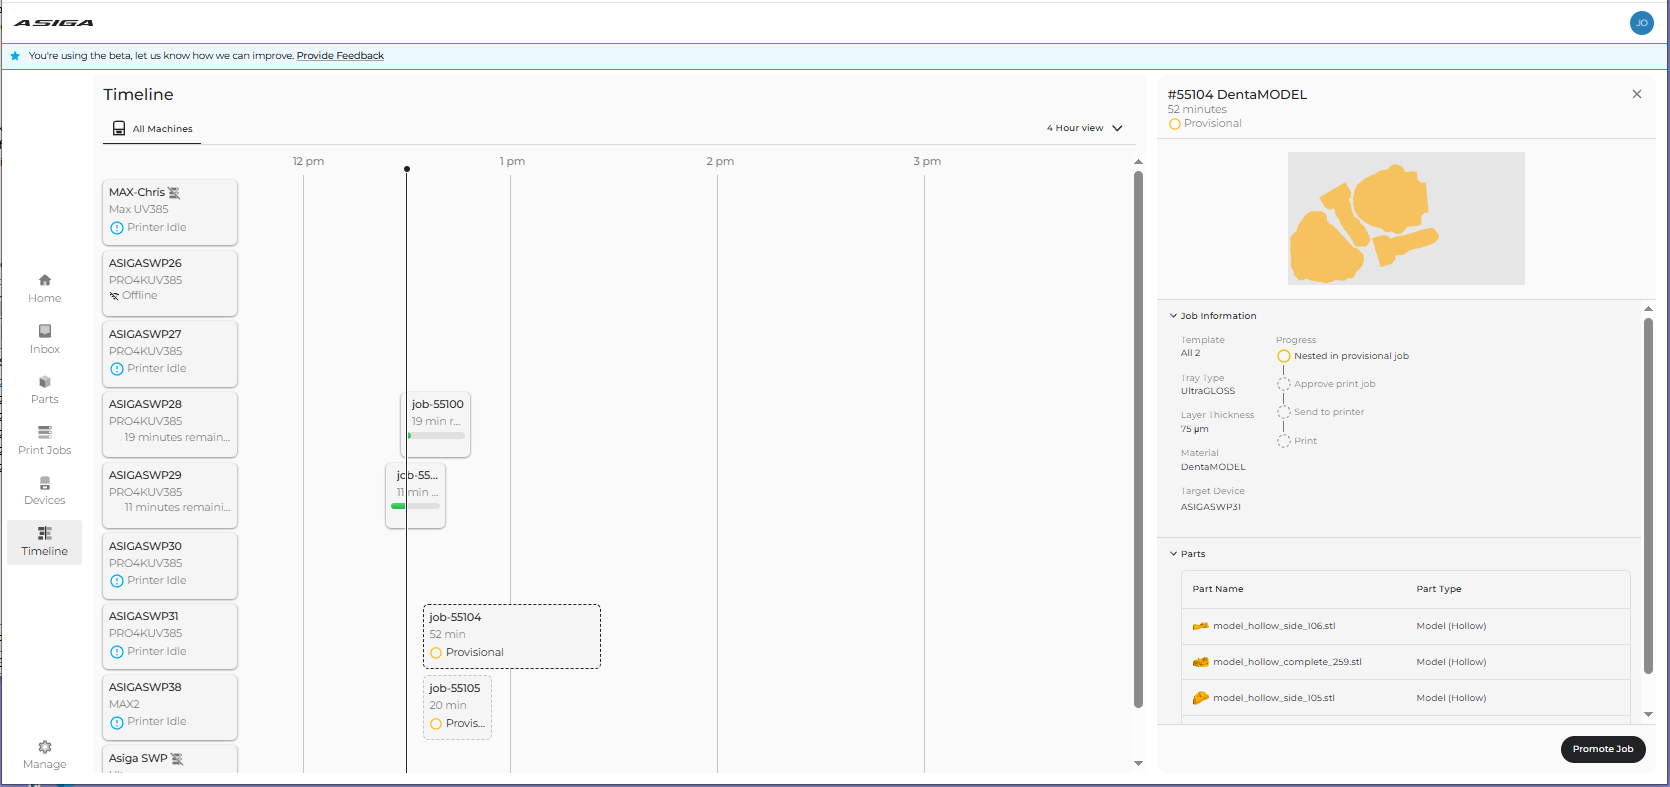Click the MAX-Chris Printer Idle status icon
The image size is (1670, 787).
point(117,228)
